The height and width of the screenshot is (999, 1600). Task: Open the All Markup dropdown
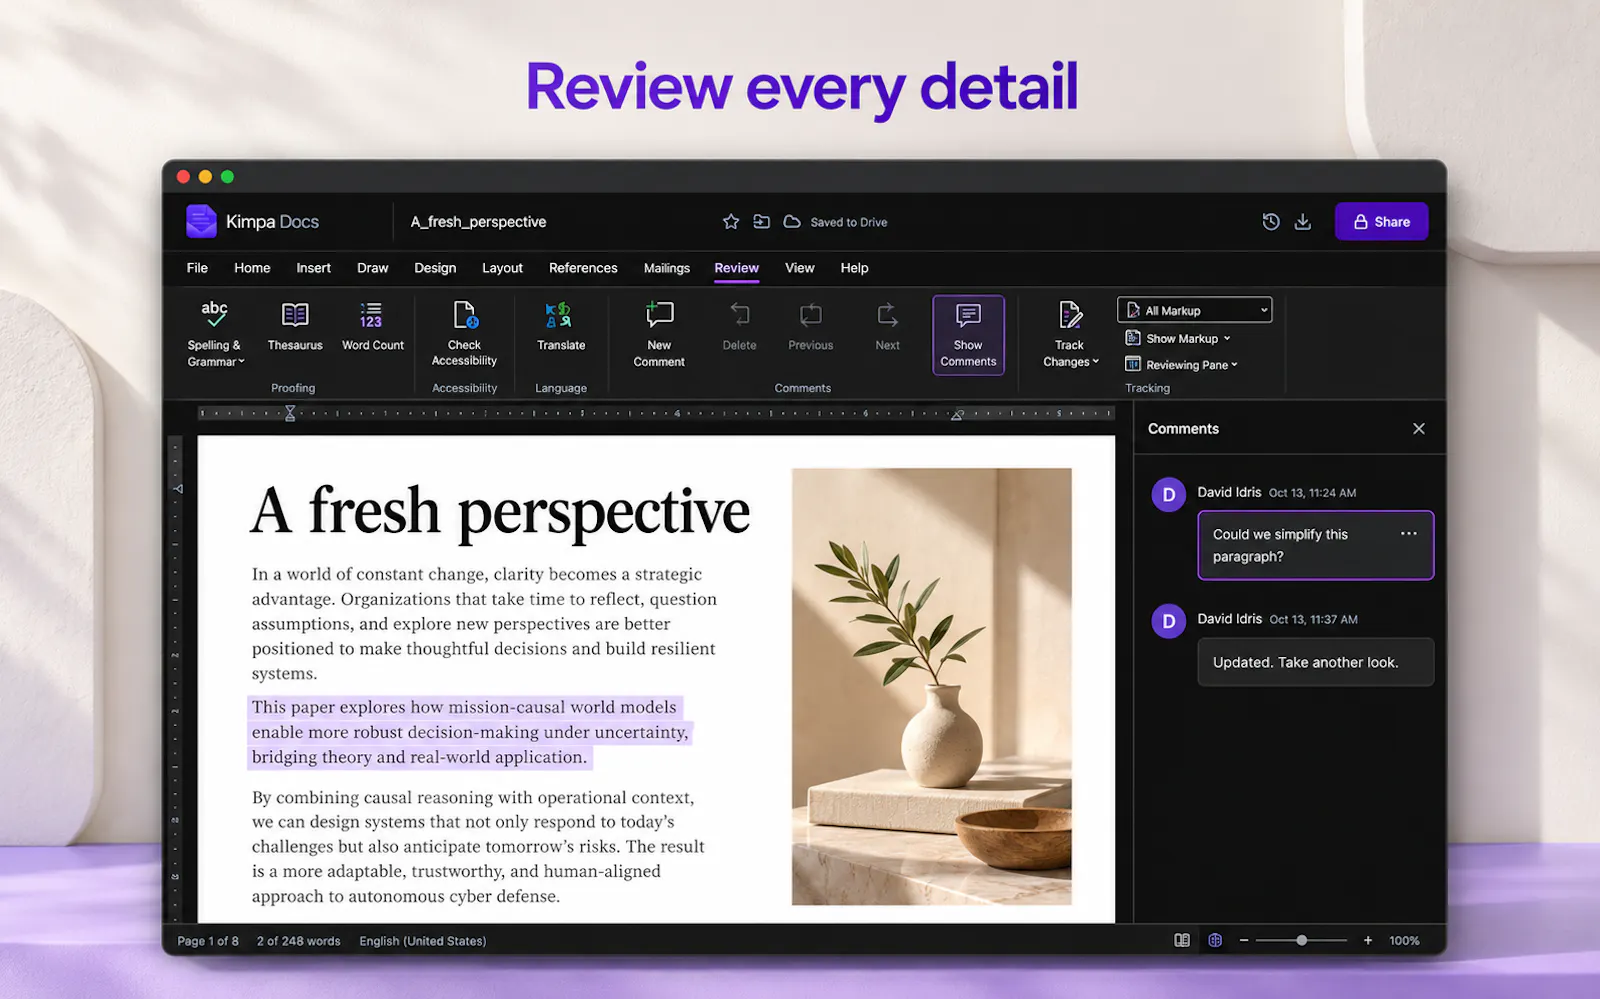point(1195,310)
